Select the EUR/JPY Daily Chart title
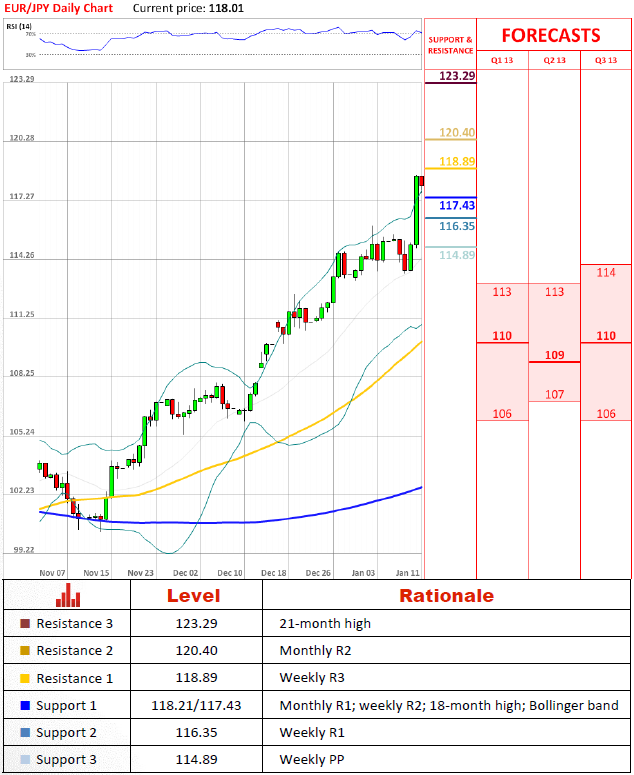634x775 pixels. 58,8
